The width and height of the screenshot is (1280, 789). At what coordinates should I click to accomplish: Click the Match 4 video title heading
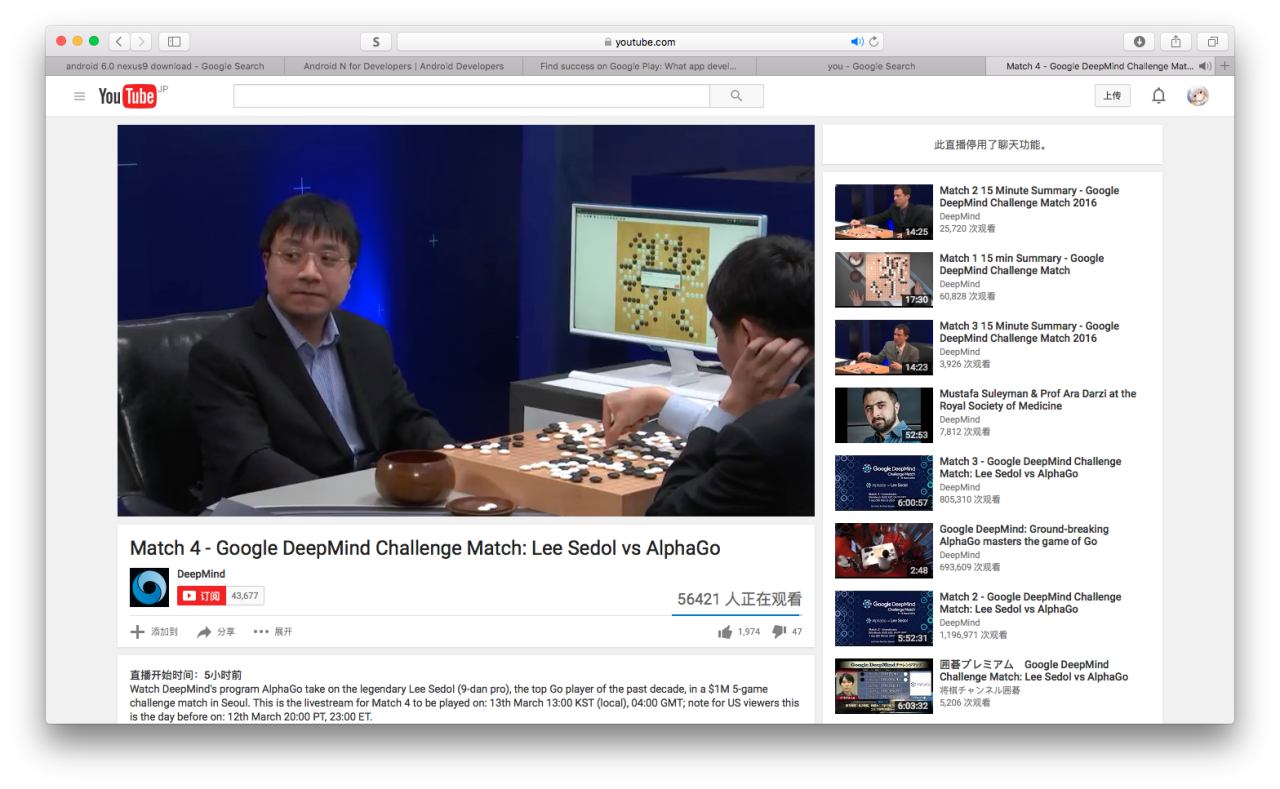pyautogui.click(x=425, y=548)
